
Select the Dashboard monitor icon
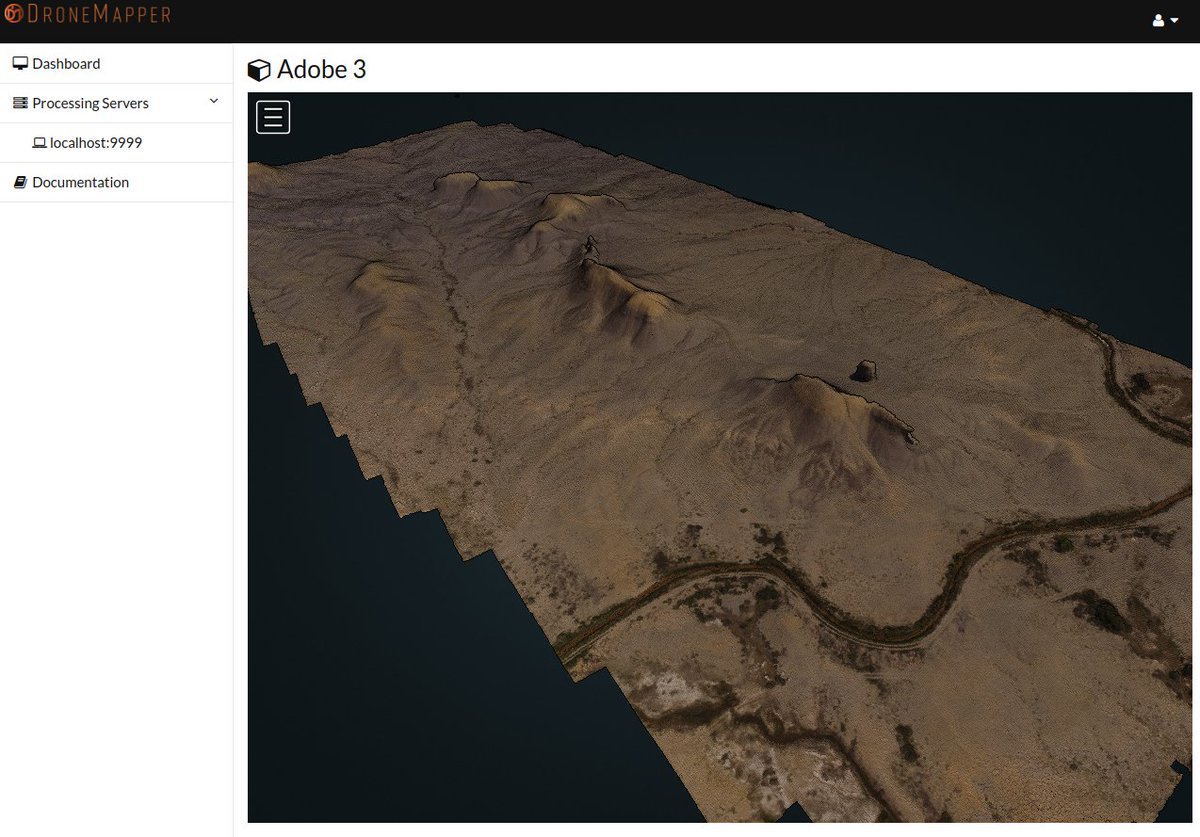pos(20,62)
